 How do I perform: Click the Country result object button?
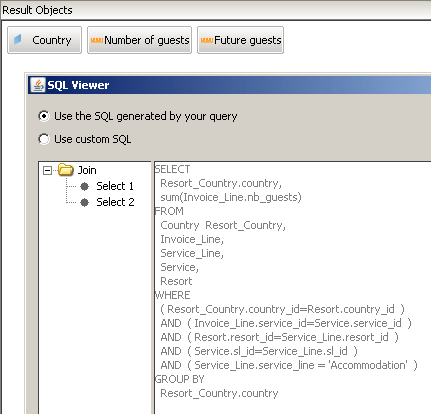click(44, 40)
